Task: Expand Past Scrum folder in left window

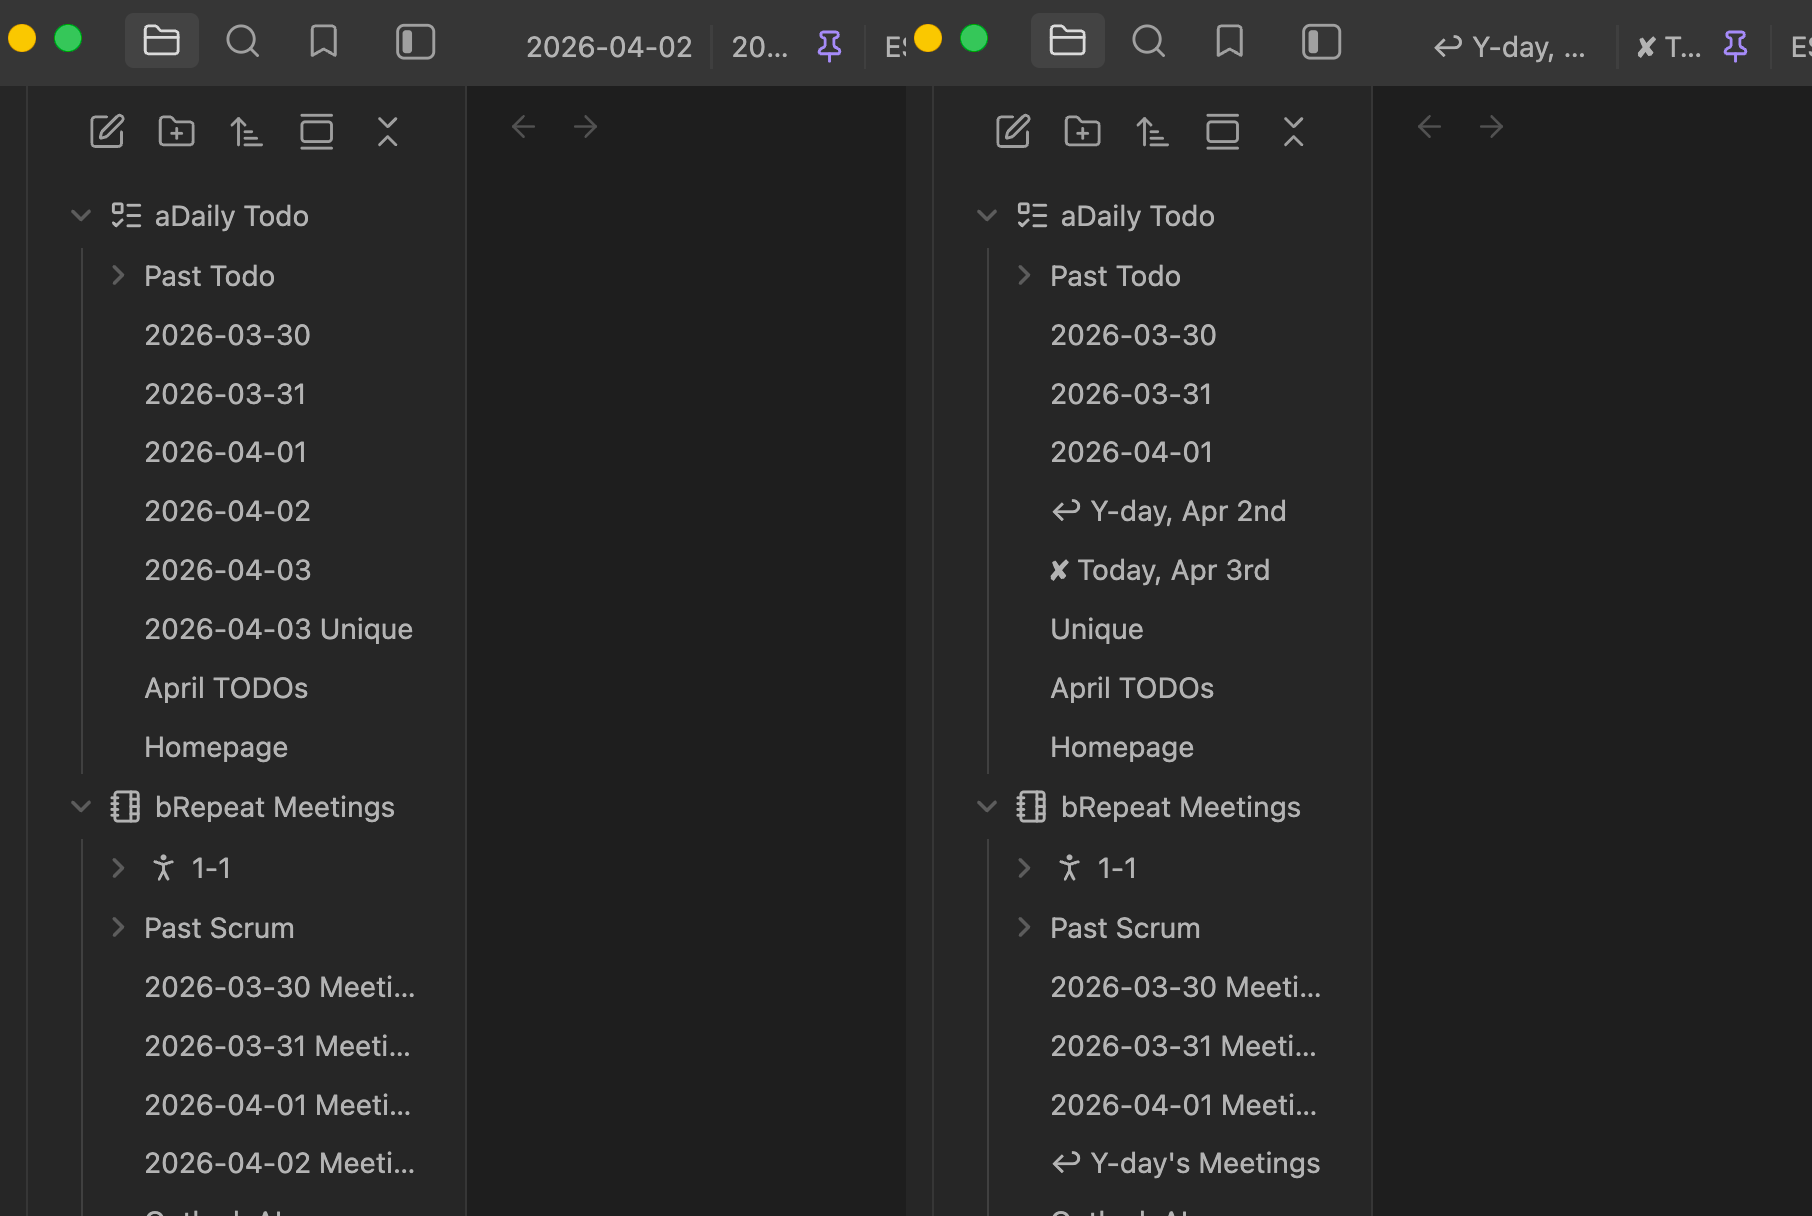Action: (x=118, y=927)
